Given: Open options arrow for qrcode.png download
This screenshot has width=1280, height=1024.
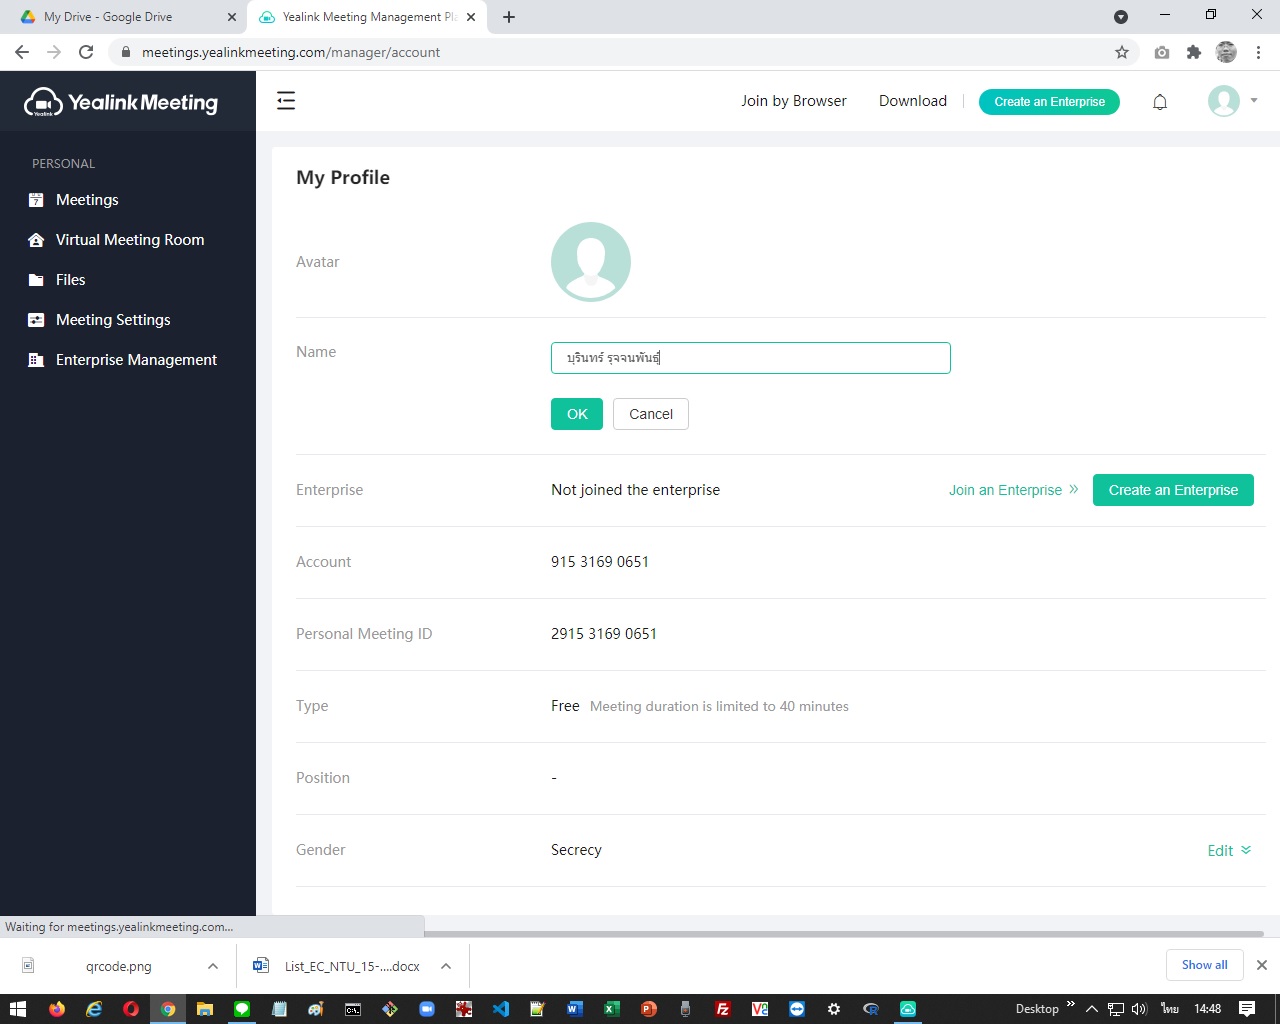Looking at the screenshot, I should point(213,966).
